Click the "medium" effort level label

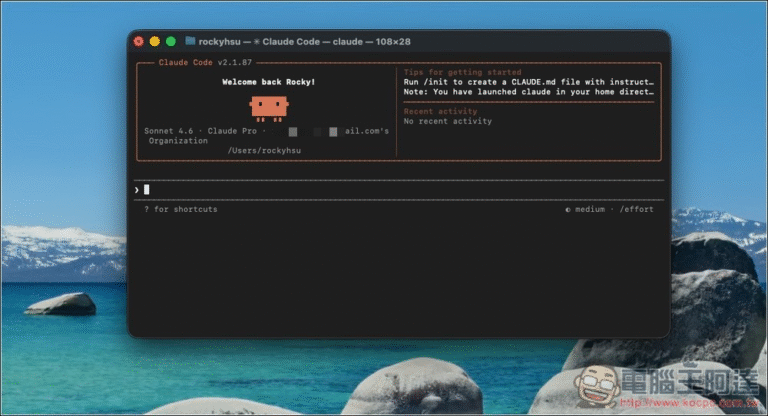pyautogui.click(x=590, y=209)
